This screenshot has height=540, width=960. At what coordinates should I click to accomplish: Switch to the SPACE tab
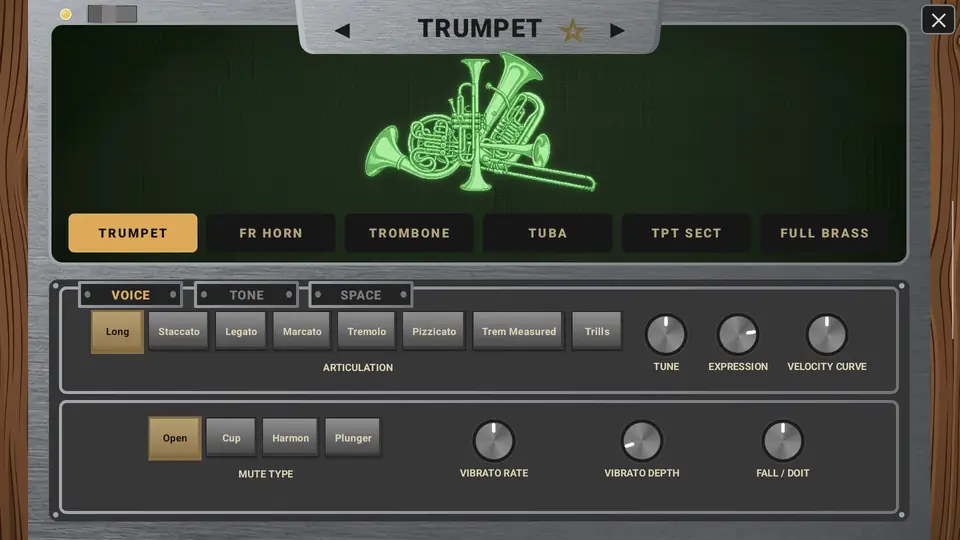click(x=361, y=295)
